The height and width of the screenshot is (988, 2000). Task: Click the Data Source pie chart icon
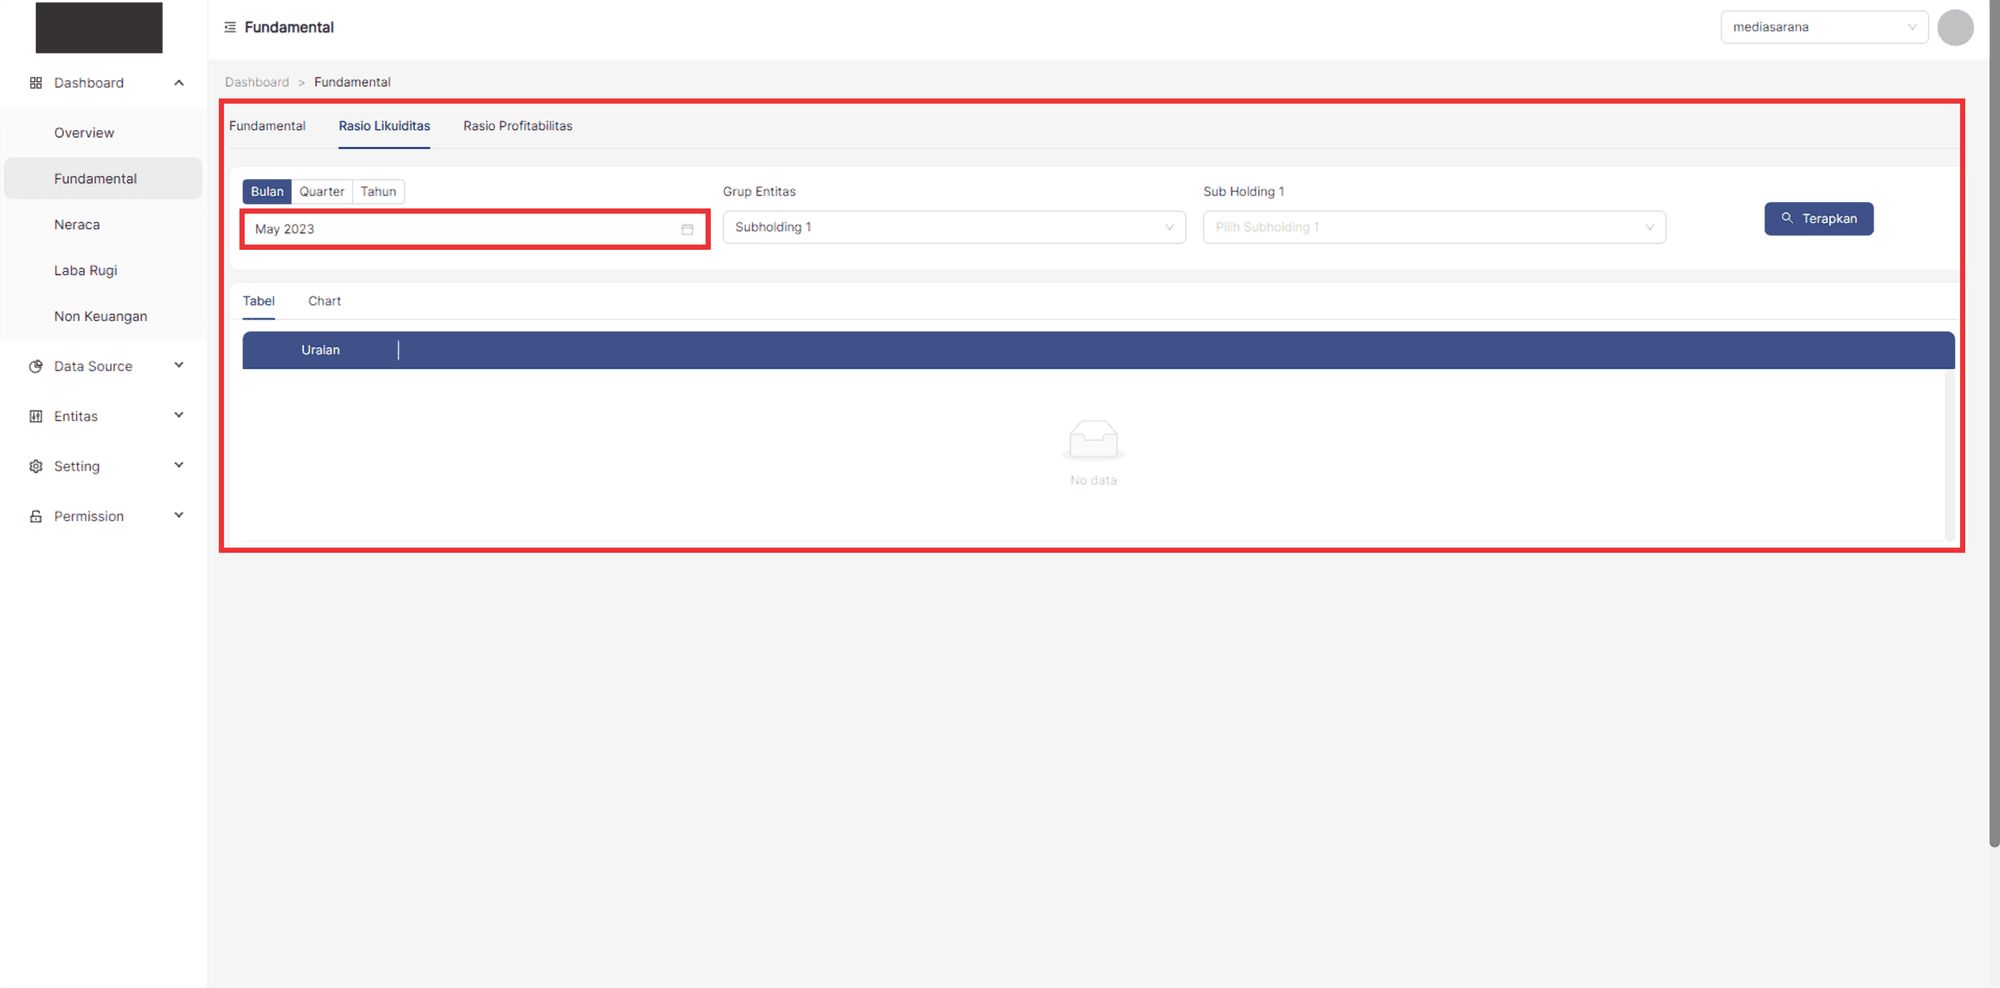36,366
